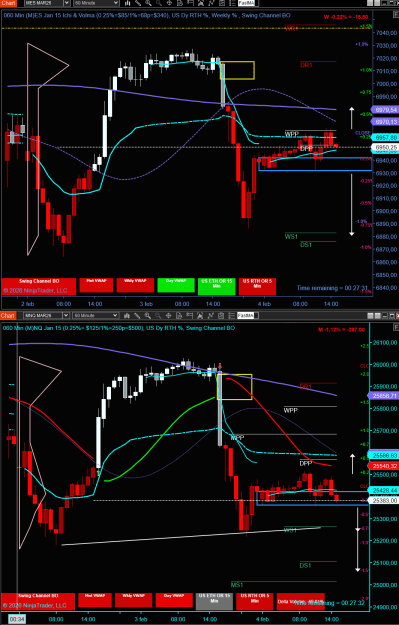Open data series icon in MES chart toolbar

pos(200,3)
